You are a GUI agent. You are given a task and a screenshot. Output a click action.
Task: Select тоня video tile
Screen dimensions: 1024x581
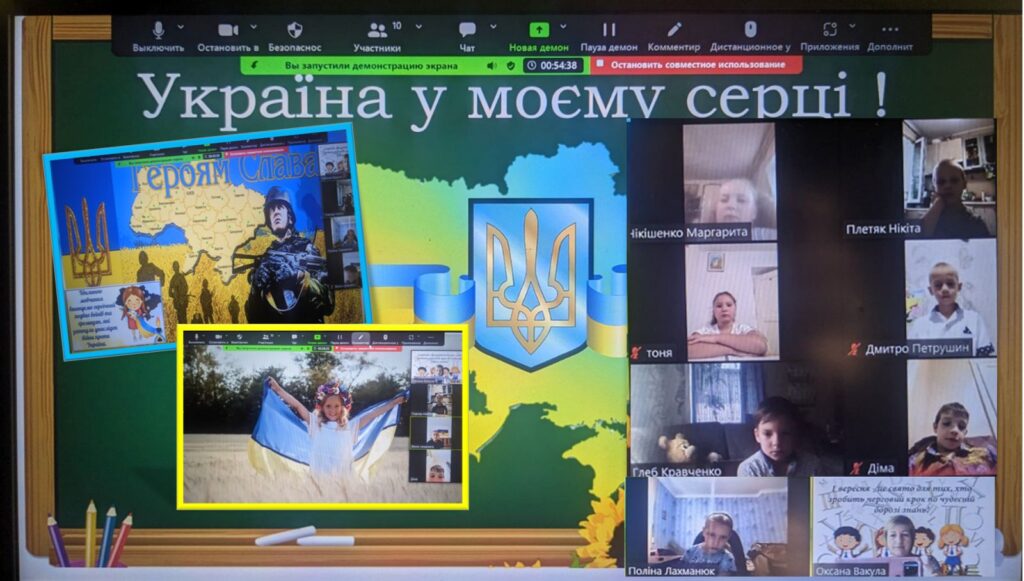tap(704, 302)
